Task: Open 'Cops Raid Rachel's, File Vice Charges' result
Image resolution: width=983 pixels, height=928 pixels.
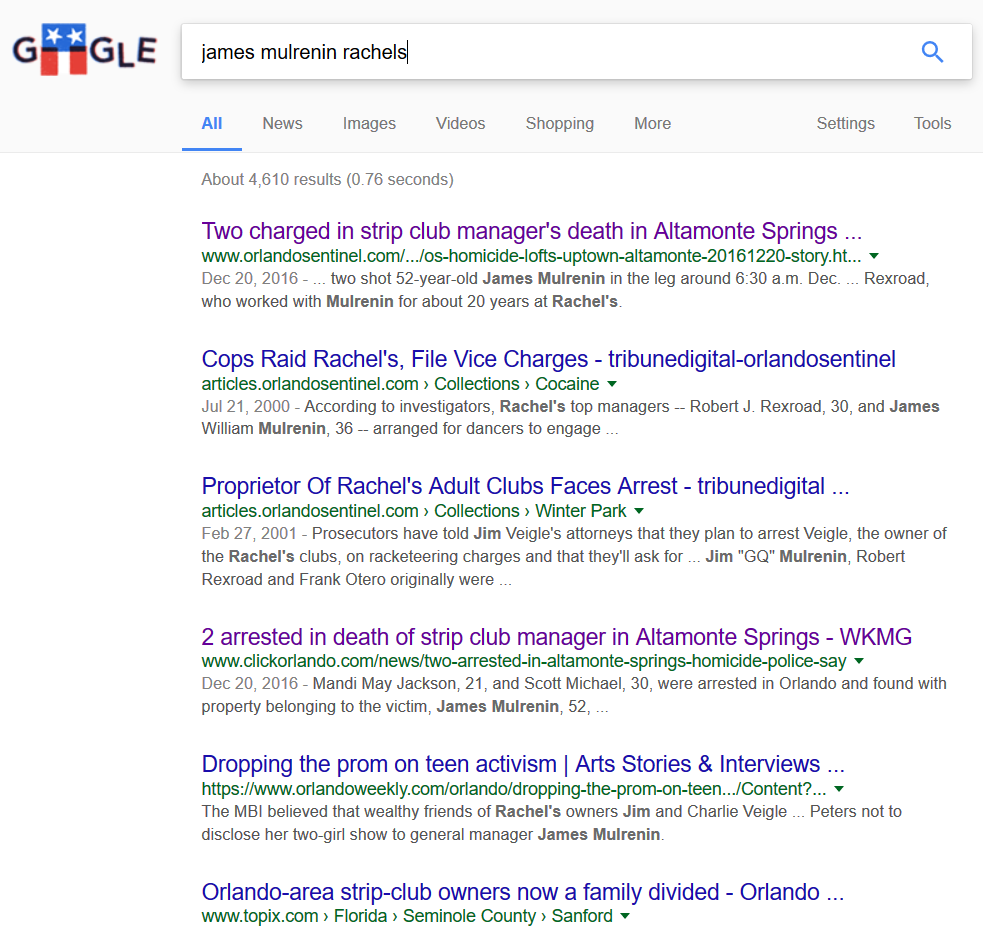Action: [x=549, y=359]
